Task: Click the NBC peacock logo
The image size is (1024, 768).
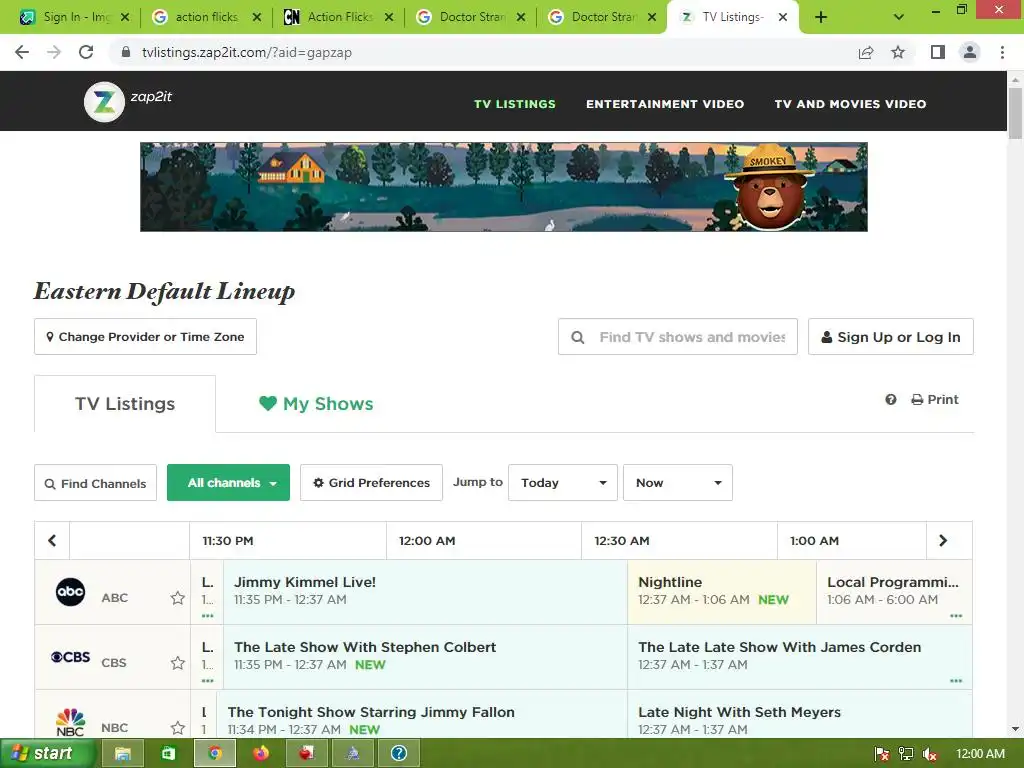Action: point(71,722)
